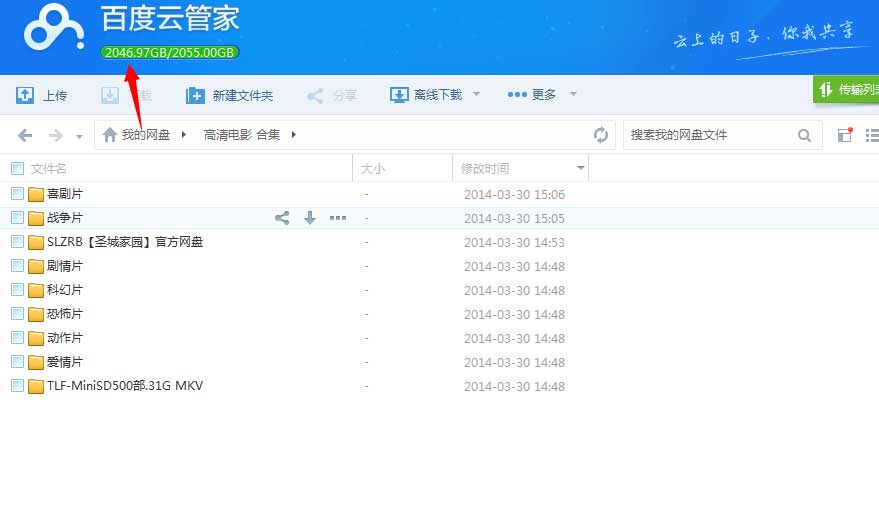Click the greyed 分享 share toolbar icon
The image size is (879, 517).
click(315, 96)
